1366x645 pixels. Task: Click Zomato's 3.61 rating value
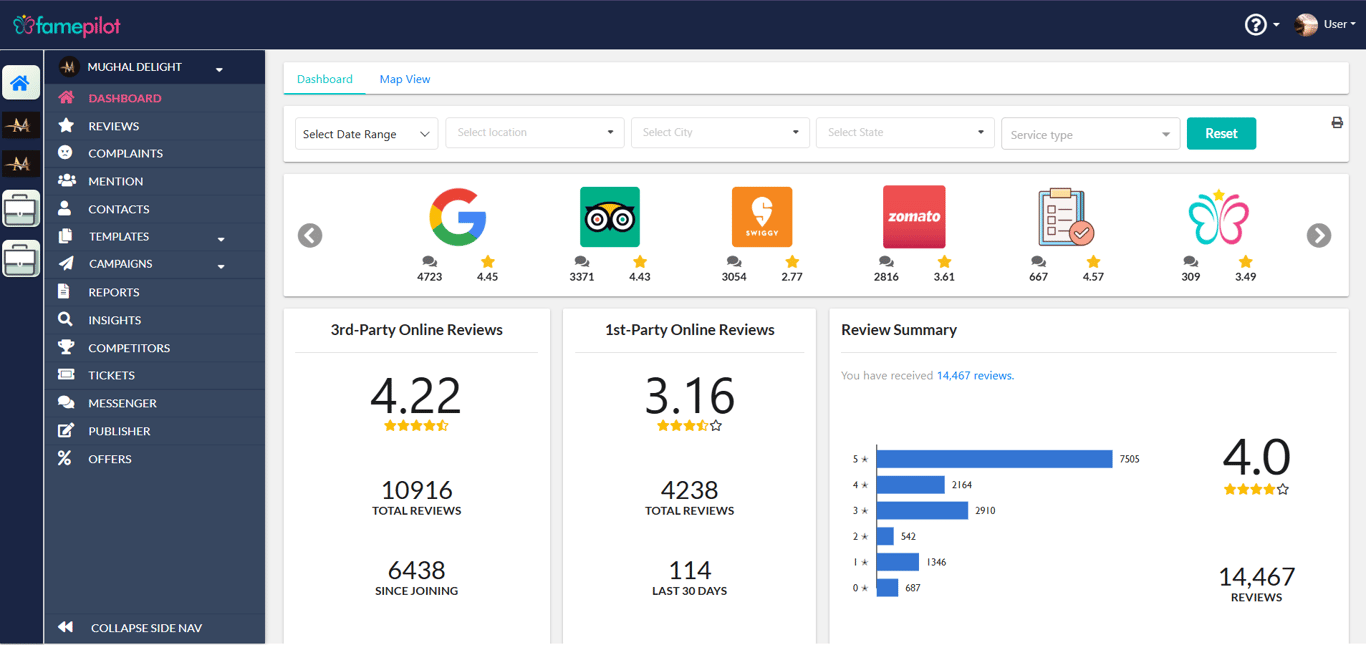tap(944, 277)
